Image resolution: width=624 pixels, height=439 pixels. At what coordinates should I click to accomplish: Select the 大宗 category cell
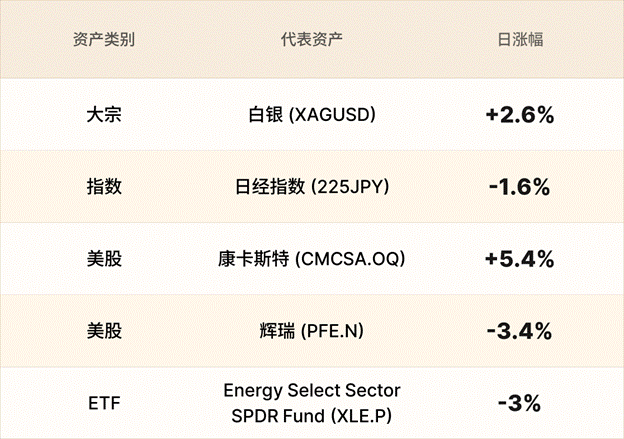[104, 115]
